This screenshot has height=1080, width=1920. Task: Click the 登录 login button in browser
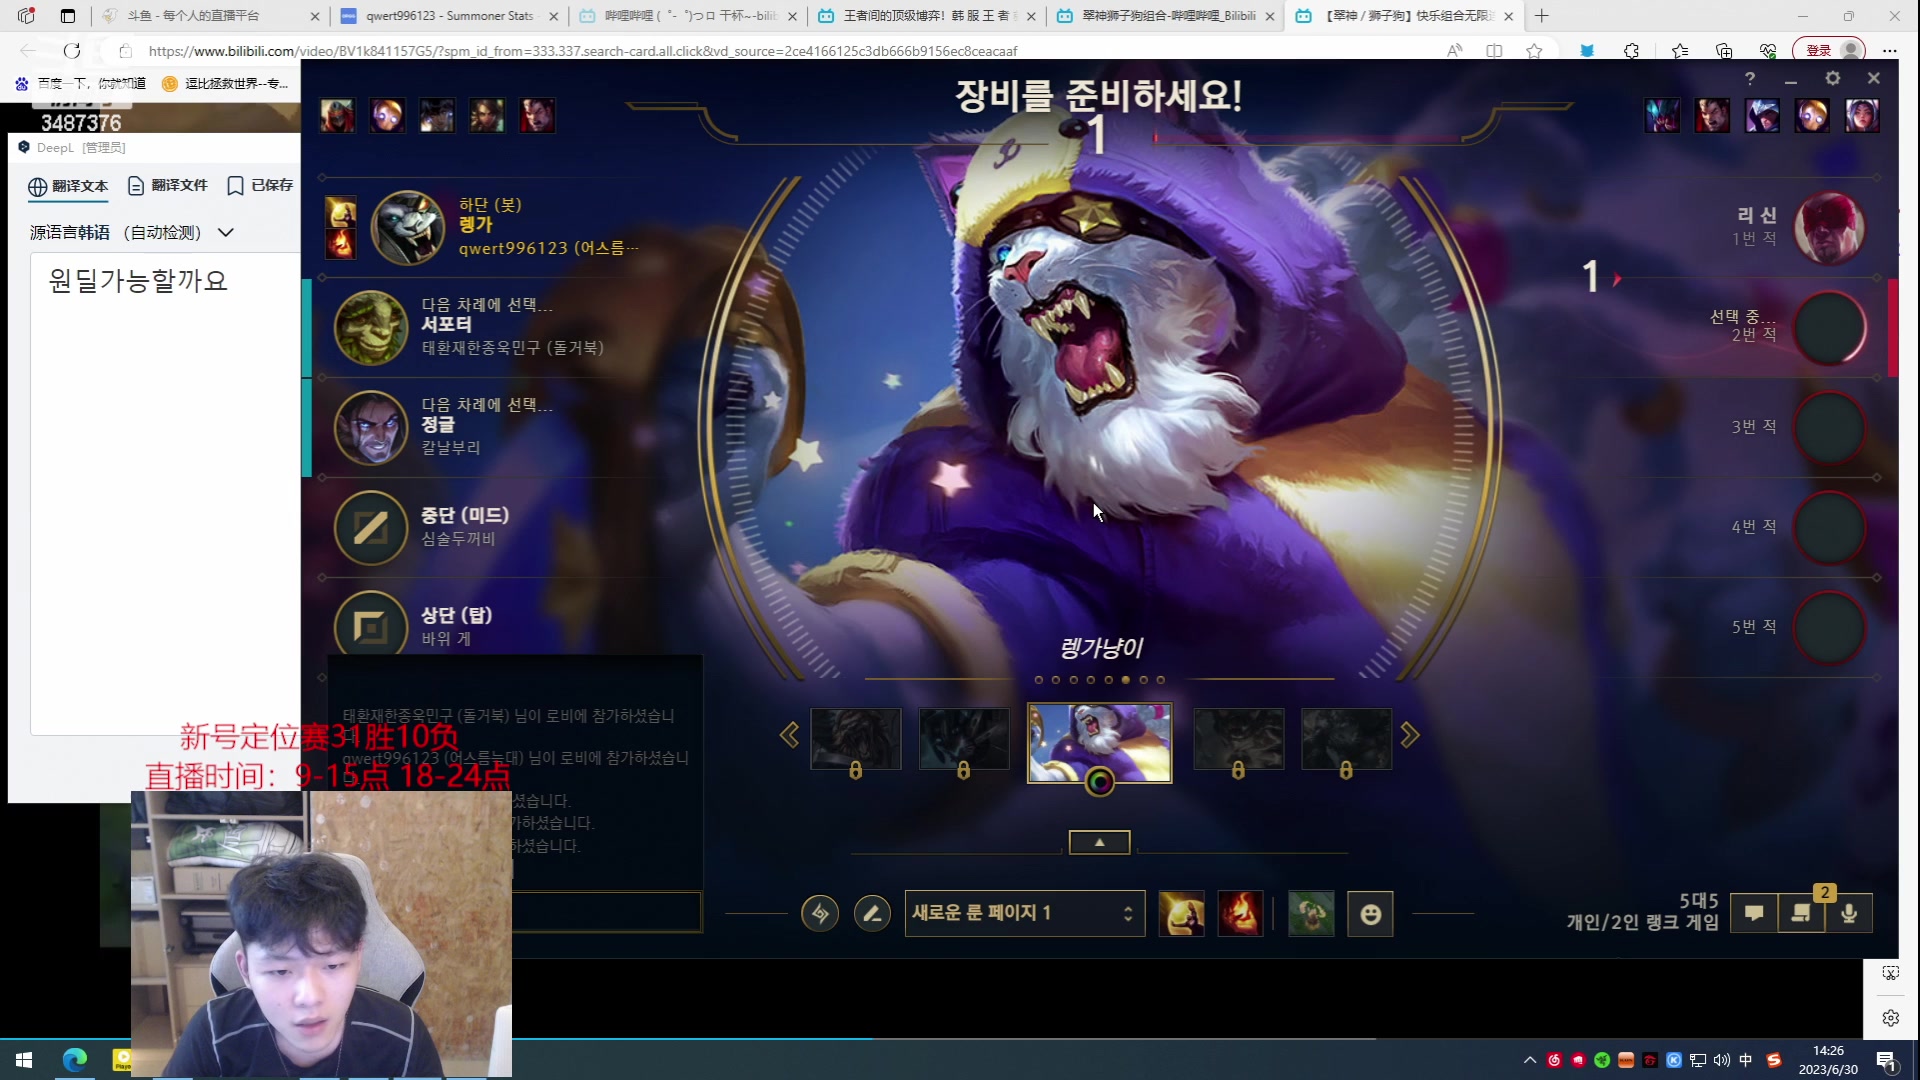pos(1818,50)
